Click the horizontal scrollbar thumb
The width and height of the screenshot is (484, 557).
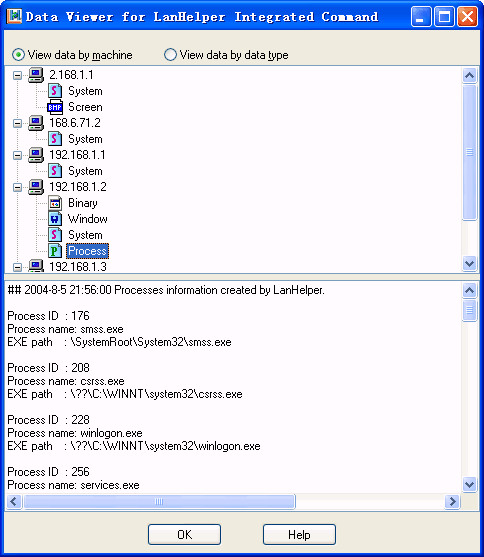point(159,502)
